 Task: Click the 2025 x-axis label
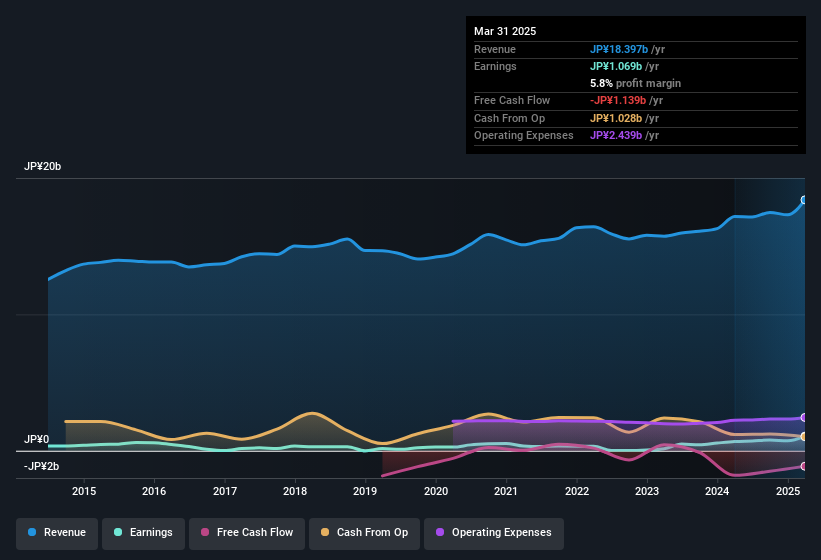[788, 491]
